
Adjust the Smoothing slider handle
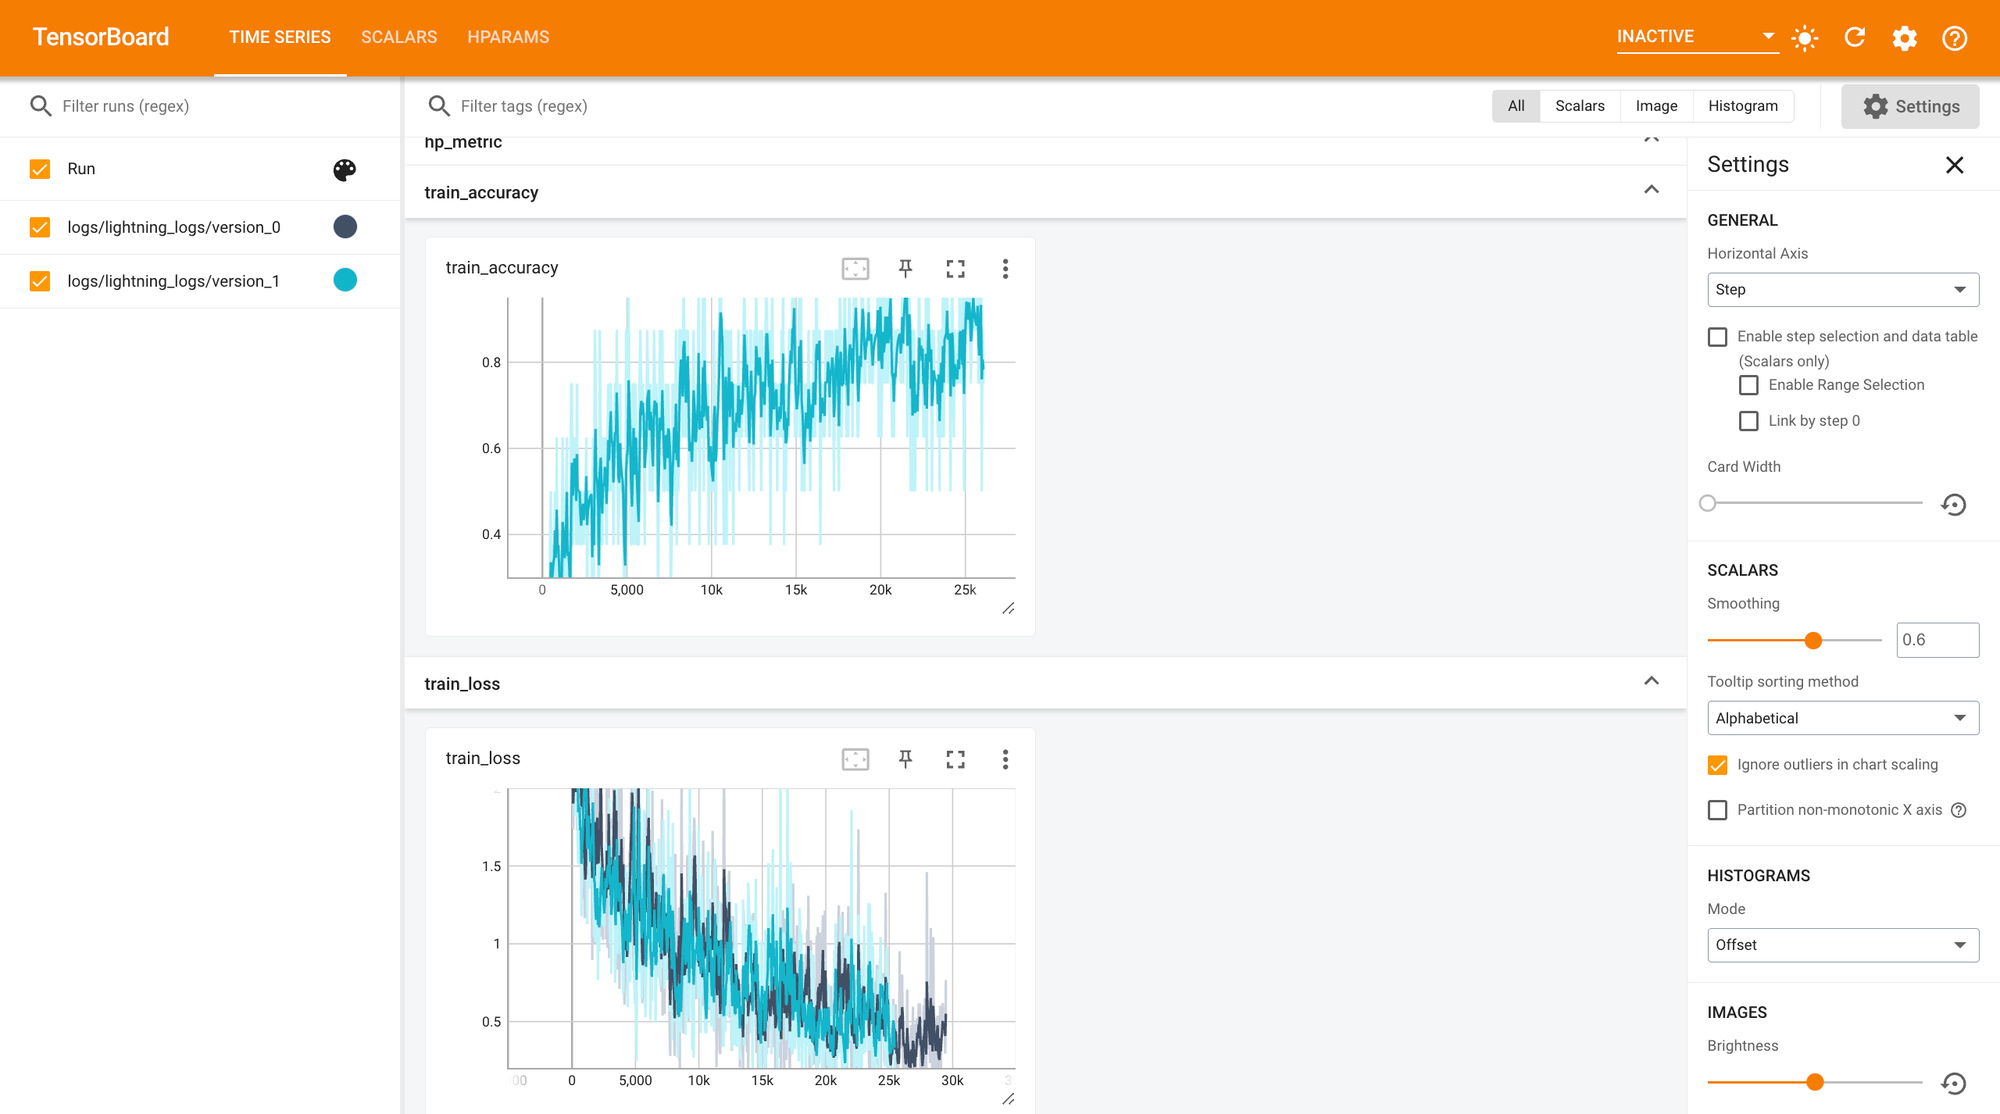[x=1812, y=640]
